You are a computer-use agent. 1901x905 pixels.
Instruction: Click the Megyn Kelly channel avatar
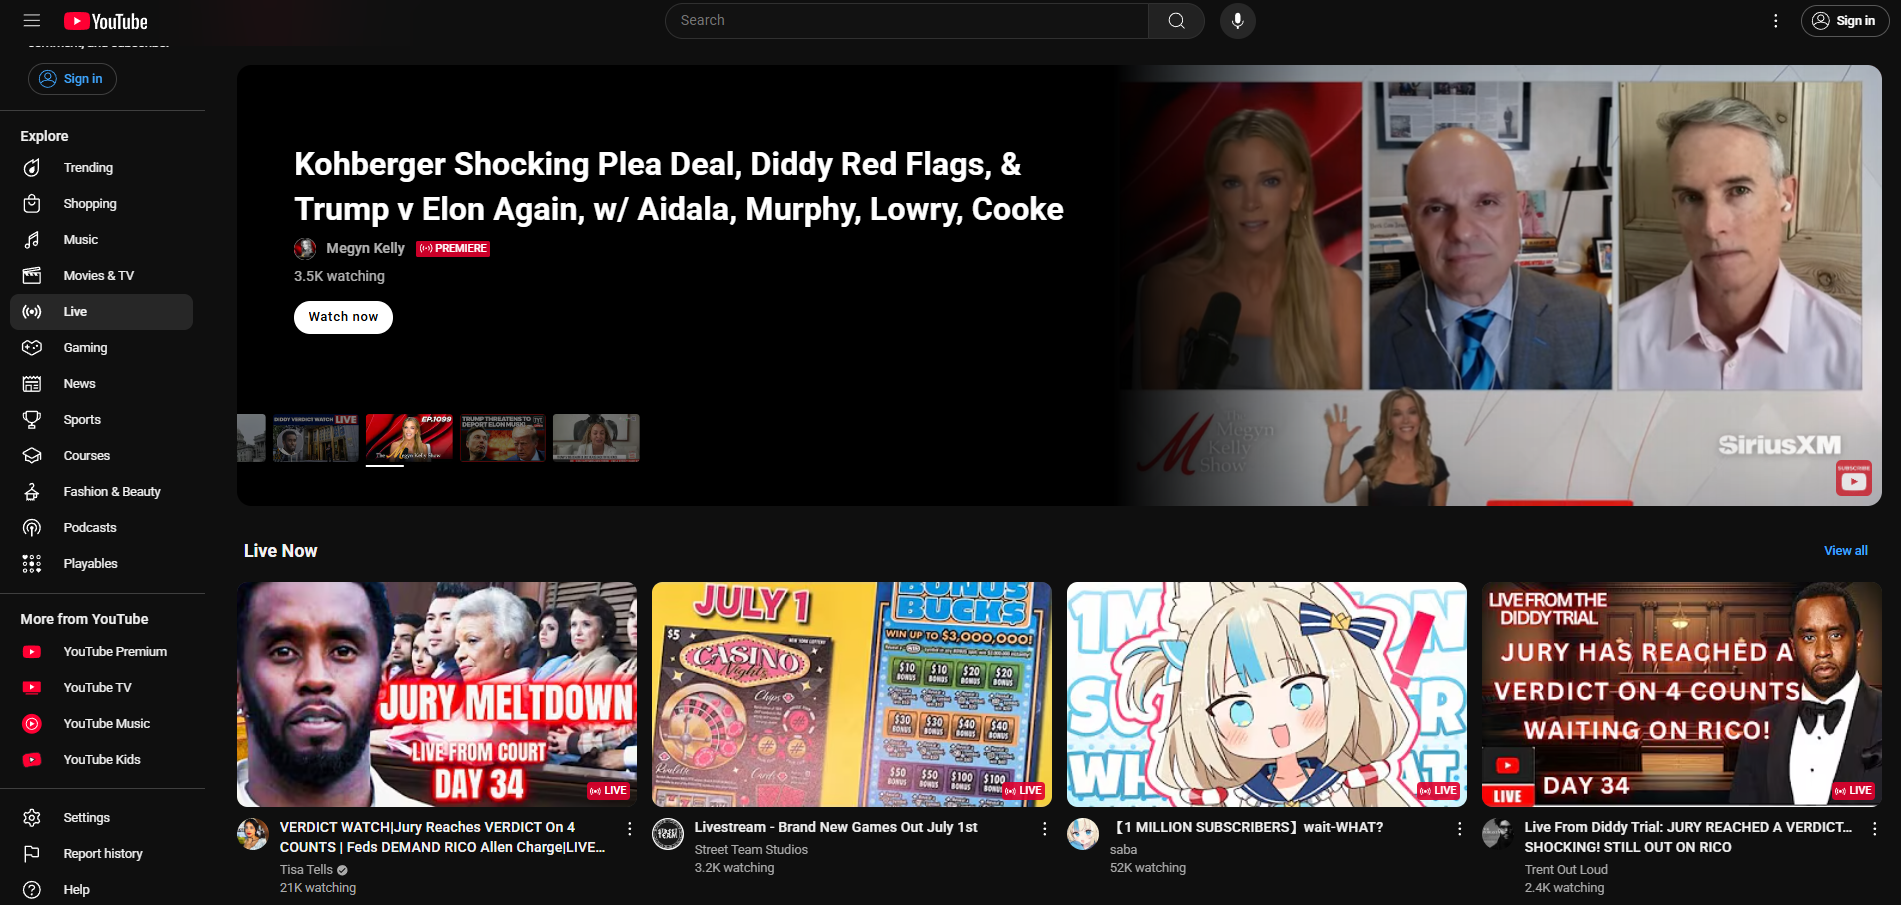[x=305, y=248]
